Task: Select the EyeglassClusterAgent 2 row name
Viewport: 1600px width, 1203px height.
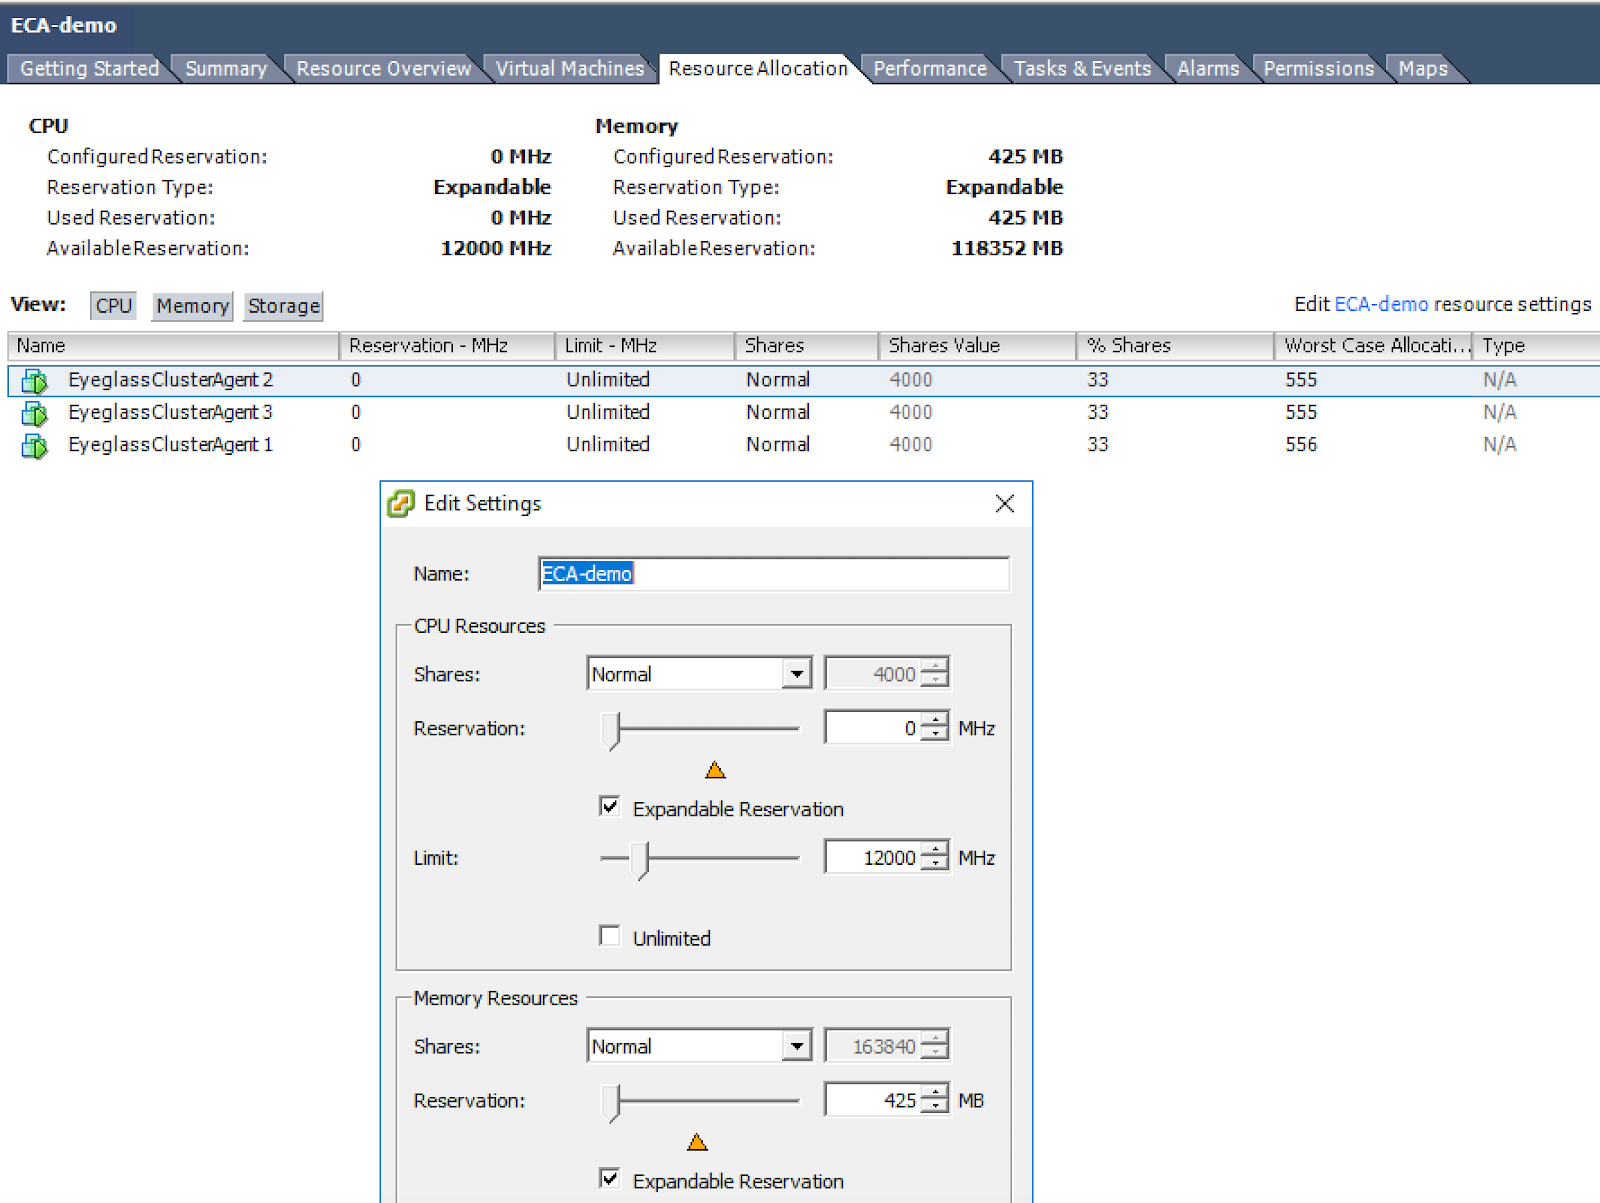Action: point(170,380)
